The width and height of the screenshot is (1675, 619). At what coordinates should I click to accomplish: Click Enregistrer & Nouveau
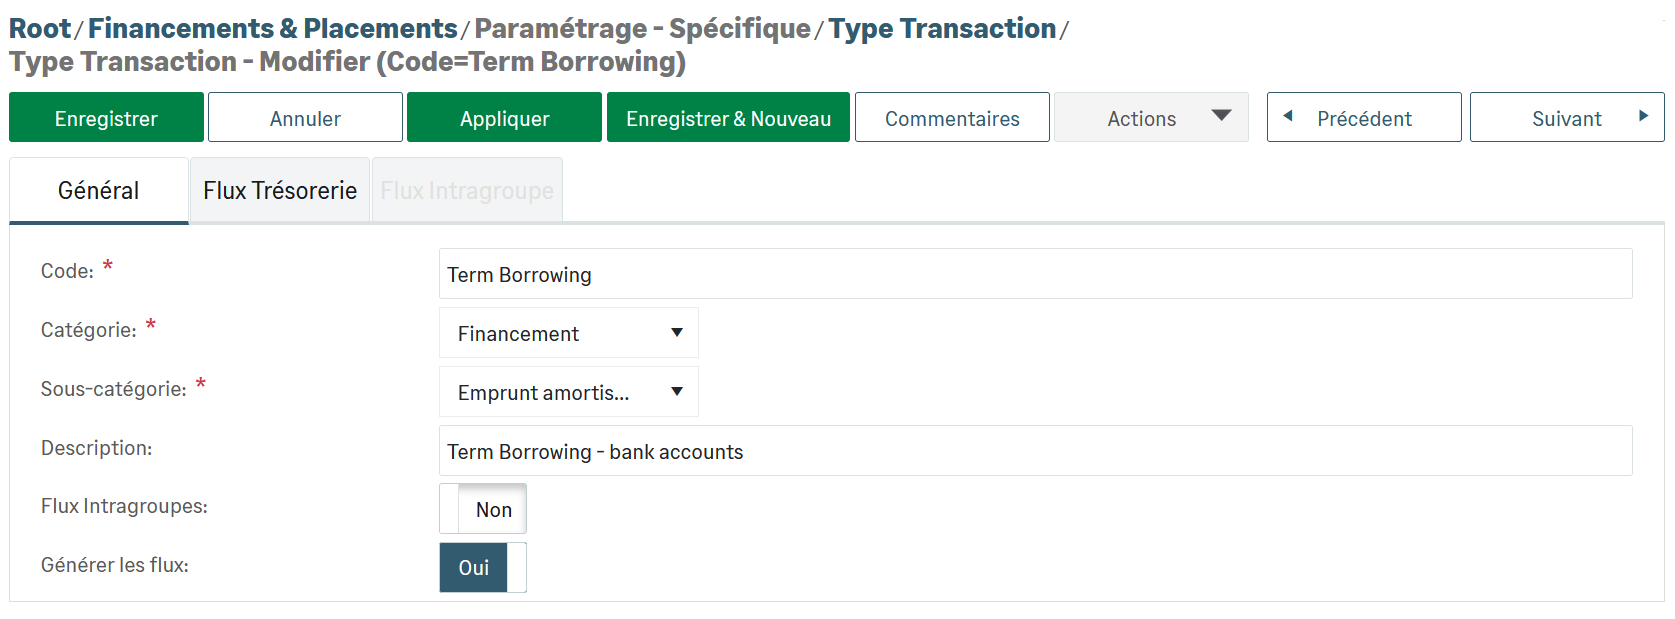tap(728, 118)
